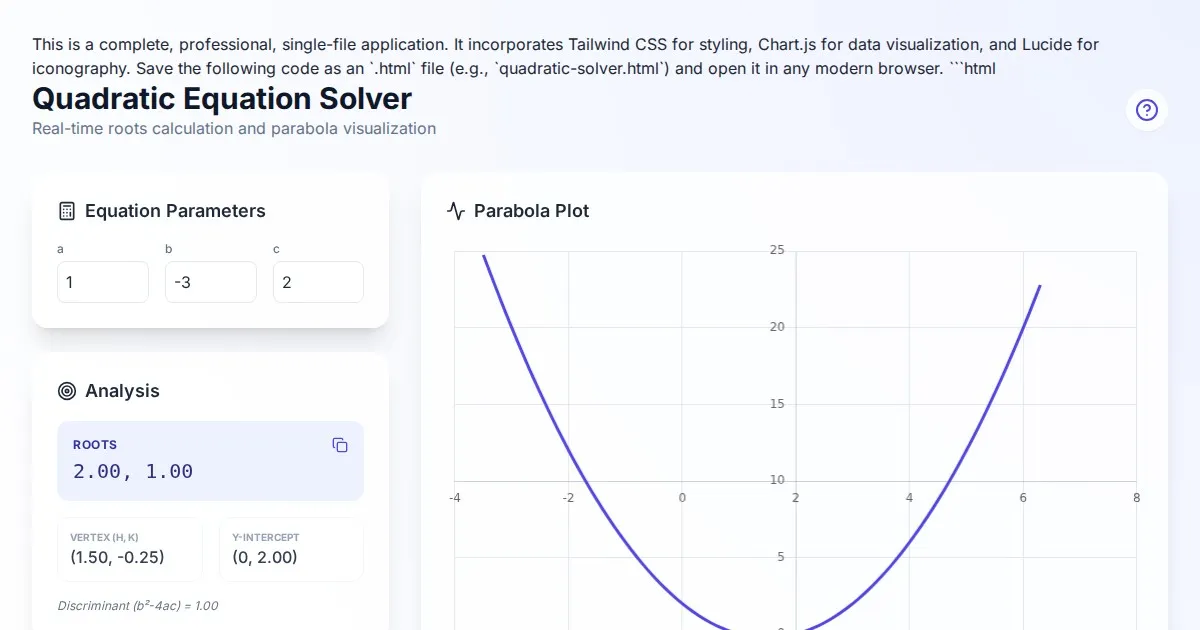
Task: Click the target icon next to Analysis
Action: click(x=67, y=391)
